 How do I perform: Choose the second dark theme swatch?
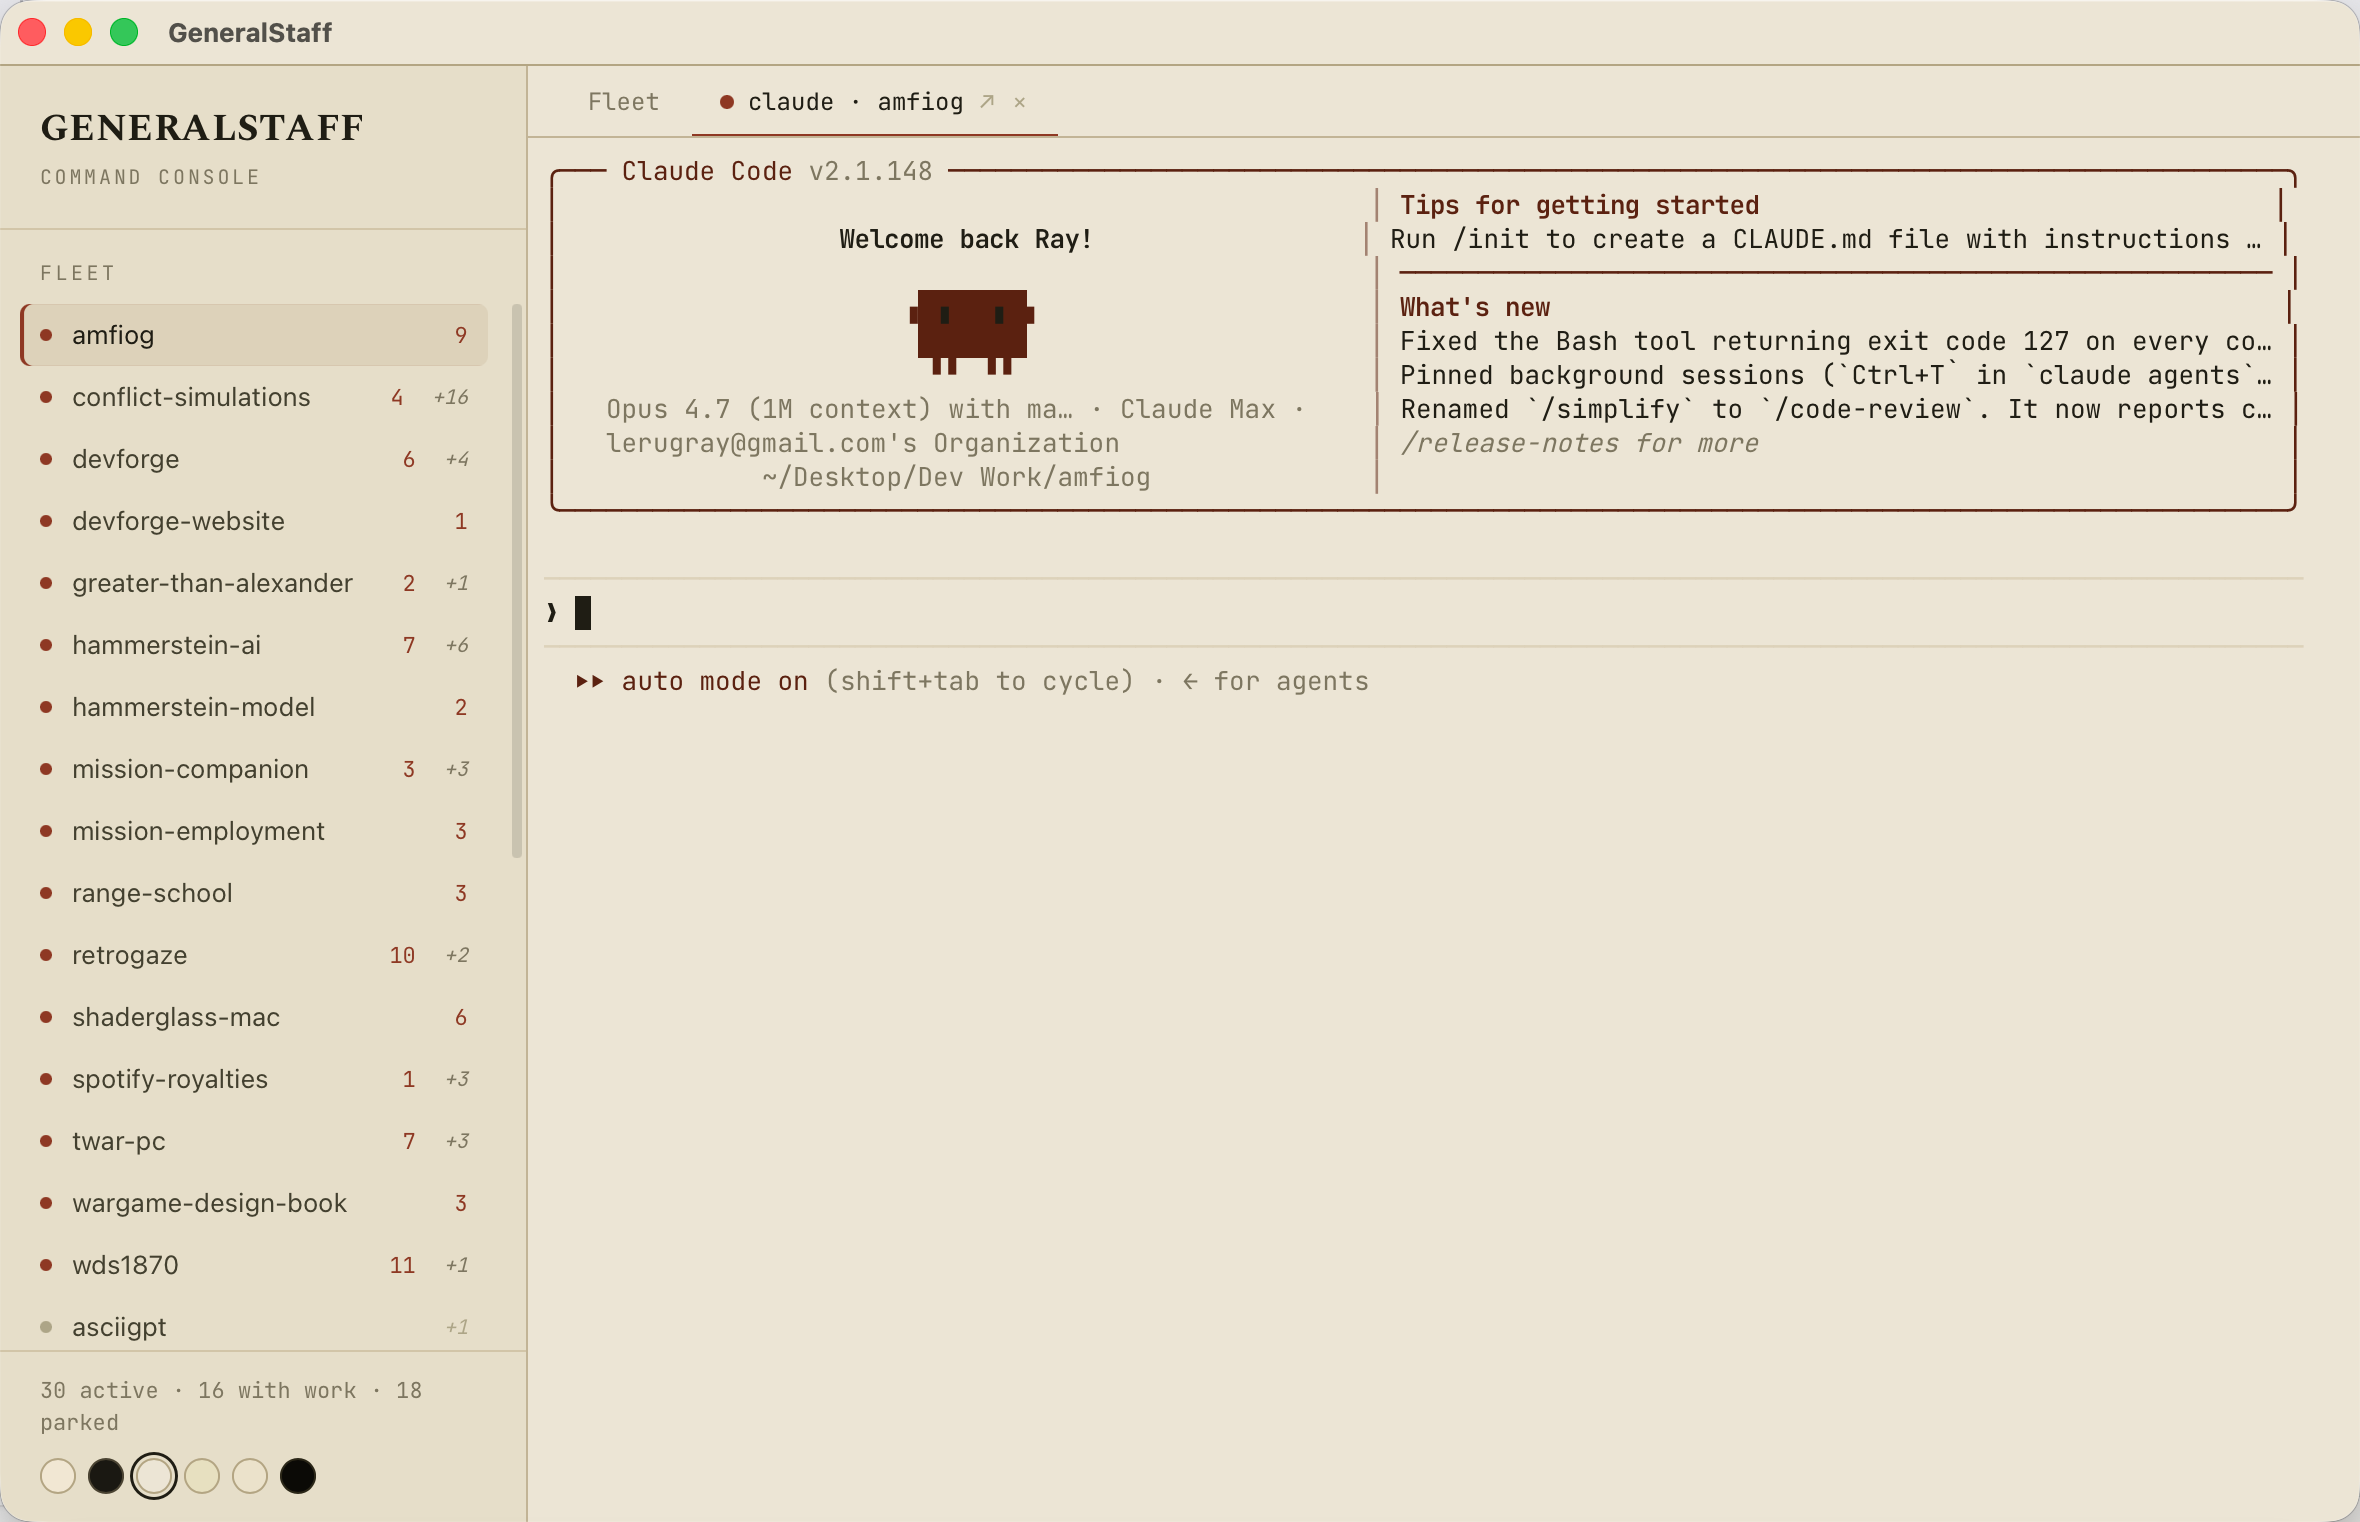tap(106, 1476)
